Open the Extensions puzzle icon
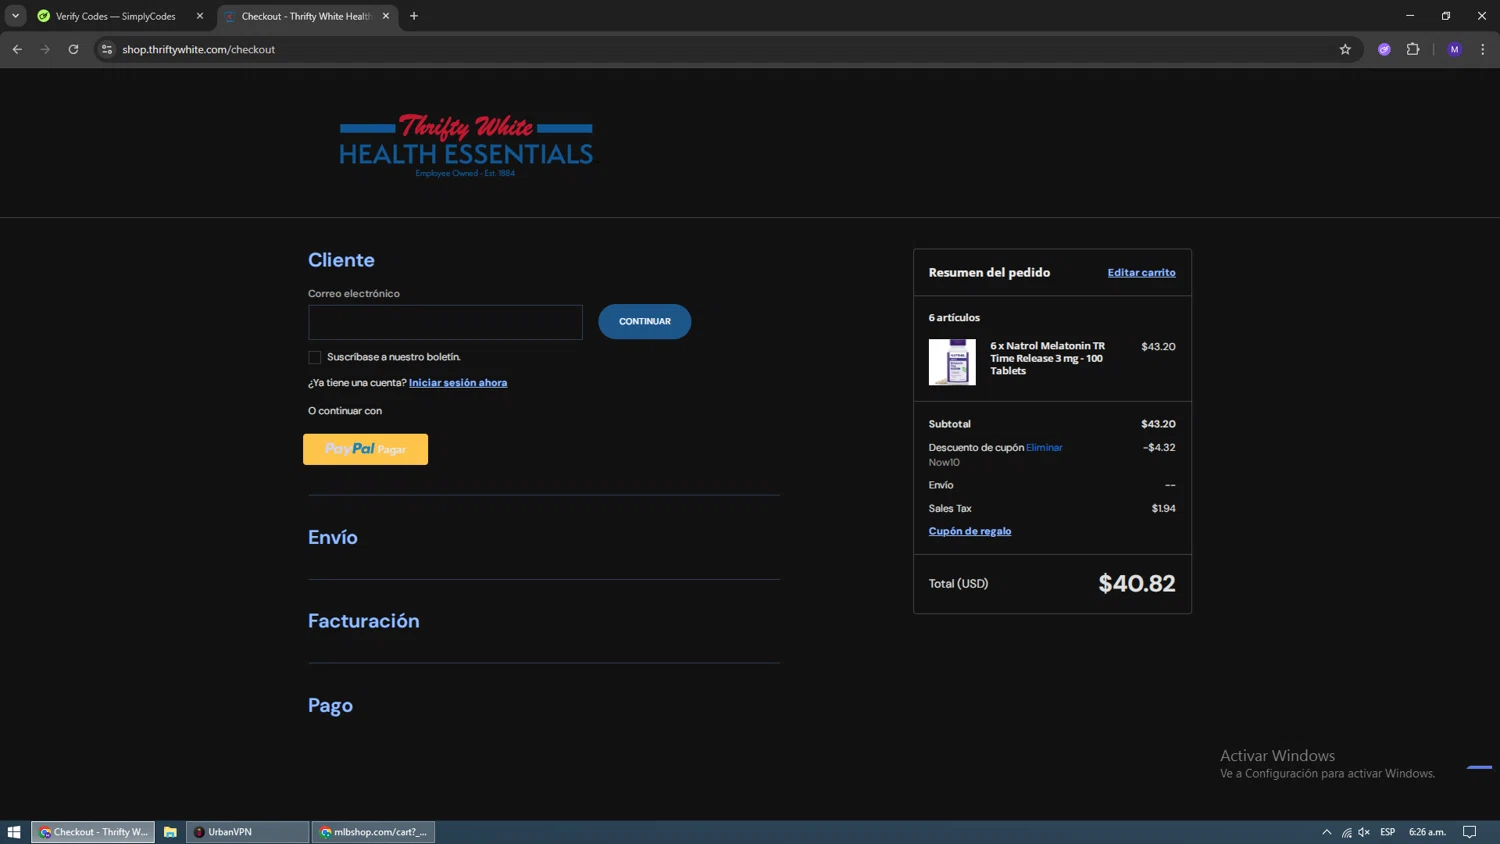This screenshot has height=844, width=1500. coord(1413,49)
